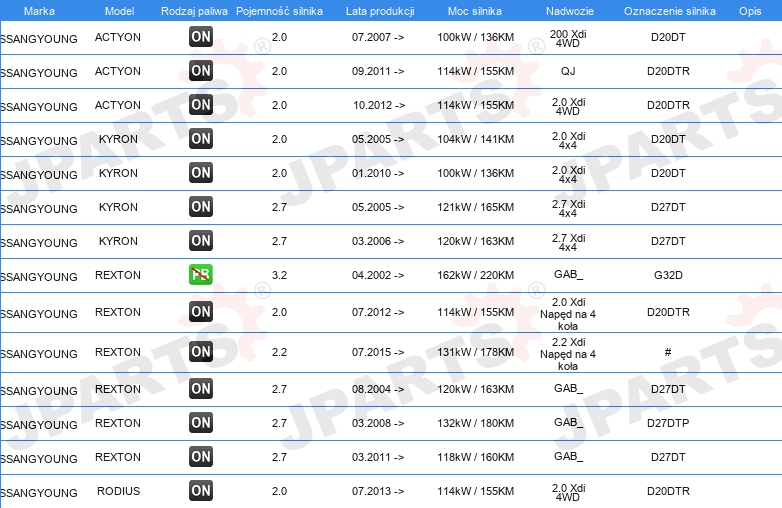The height and width of the screenshot is (508, 782).
Task: Select the production date 10.2012 -> cell
Action: 379,105
